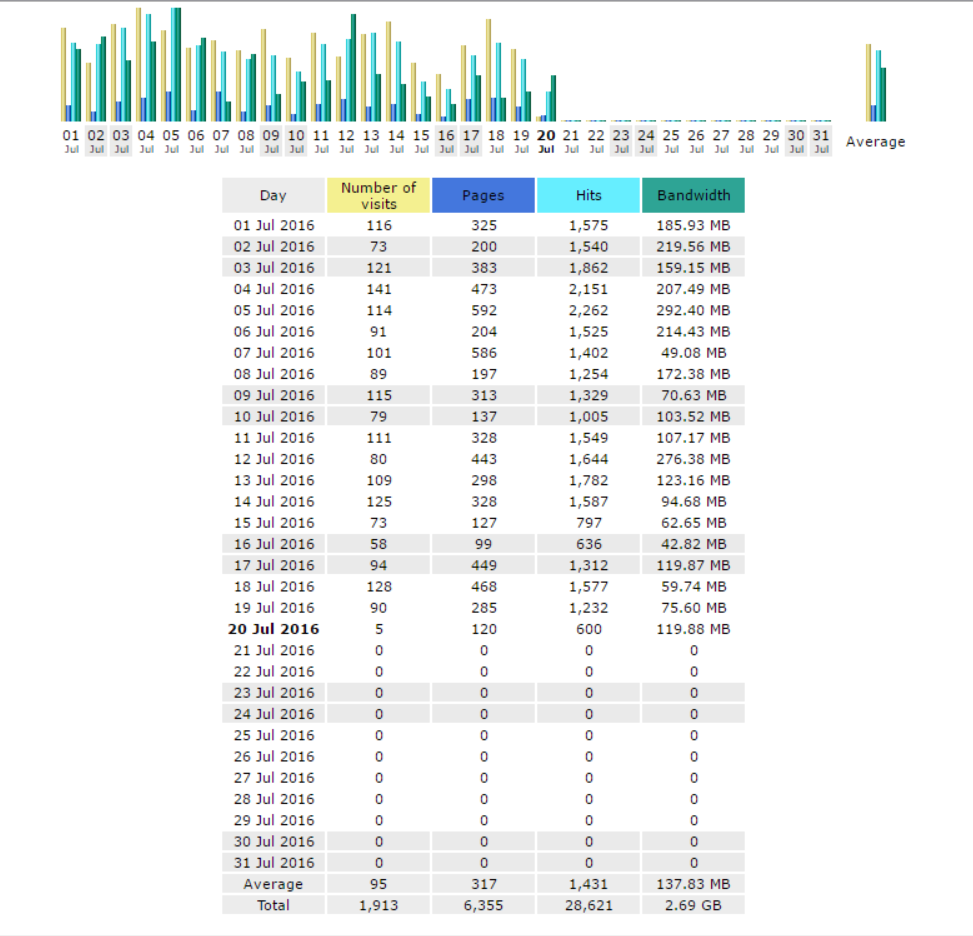This screenshot has height=936, width=973.
Task: Select average hits '1,431'
Action: (588, 884)
